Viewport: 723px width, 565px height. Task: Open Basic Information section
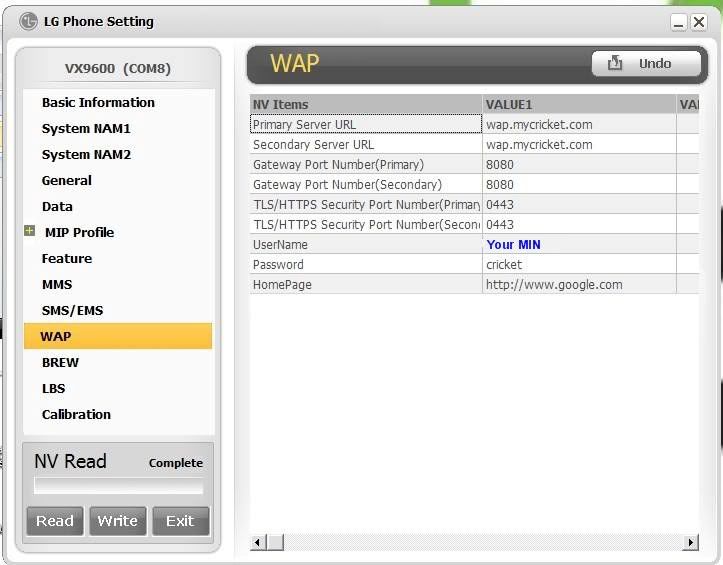pyautogui.click(x=98, y=102)
